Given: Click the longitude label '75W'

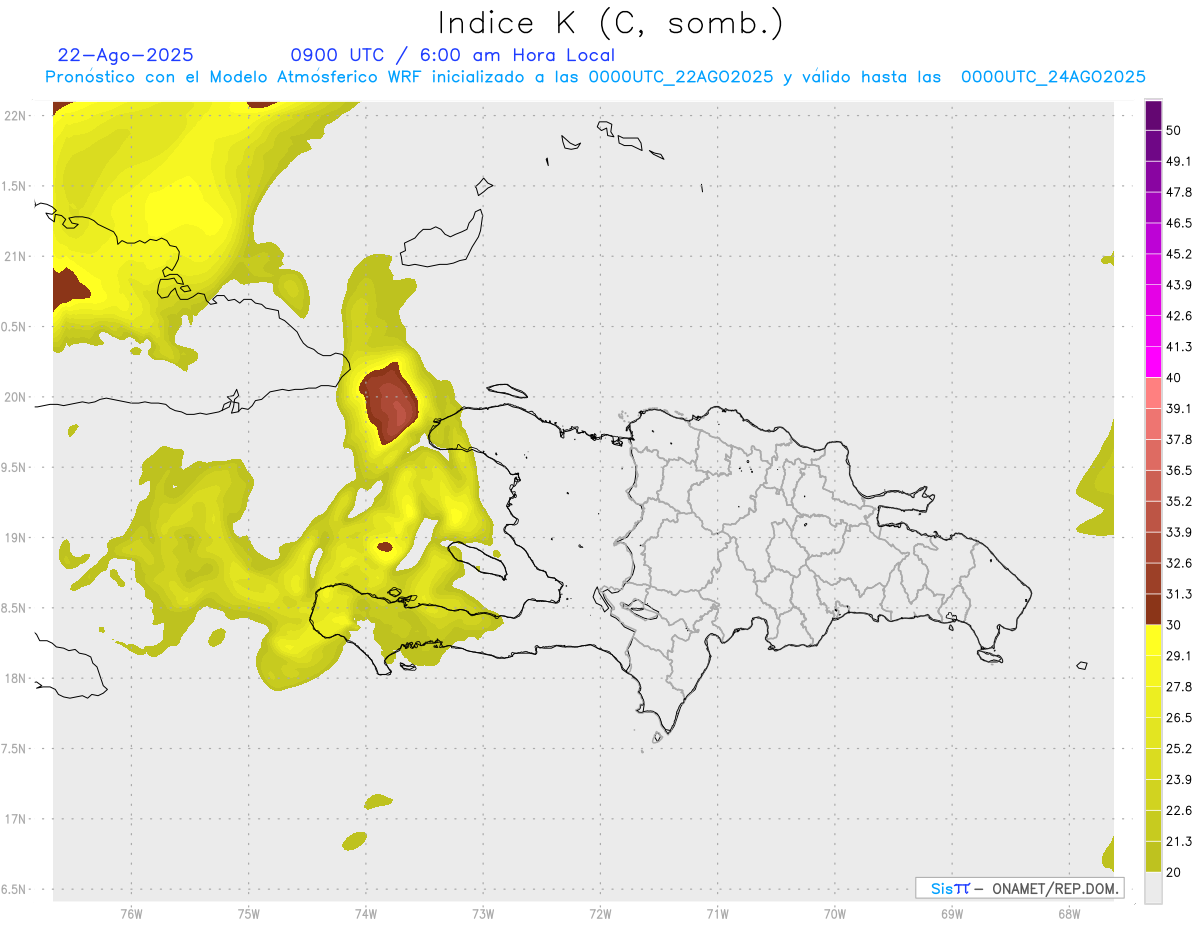Looking at the screenshot, I should pyautogui.click(x=248, y=914).
